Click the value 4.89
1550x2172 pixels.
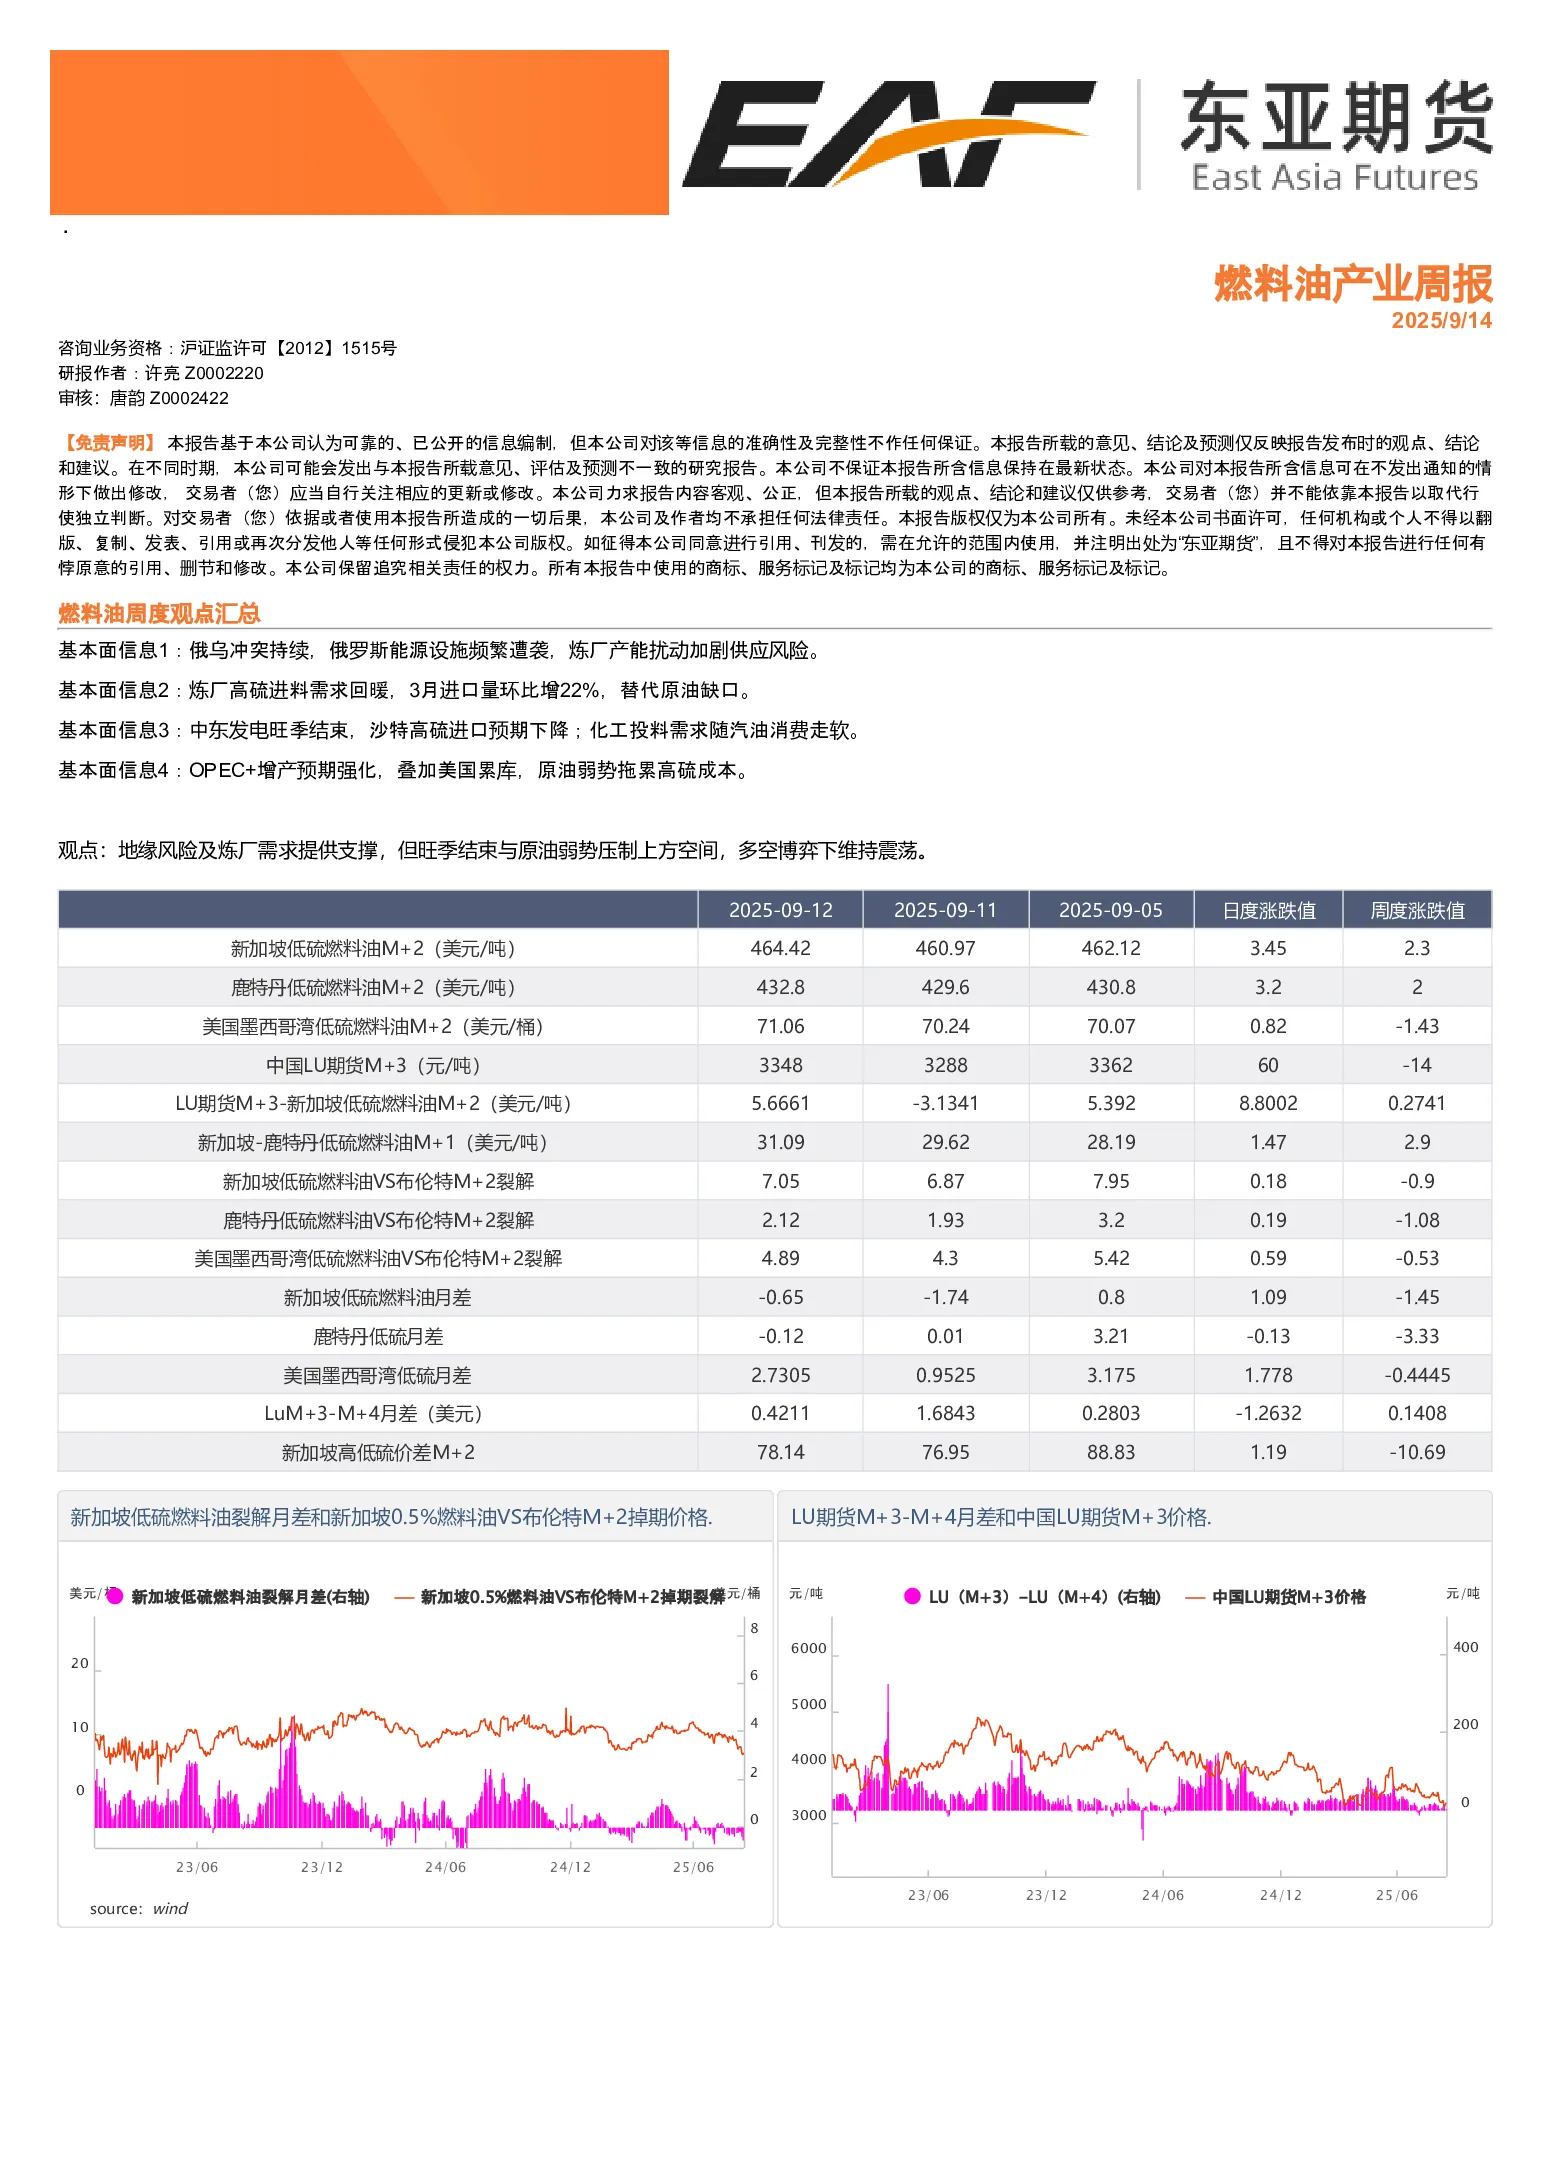(x=780, y=1258)
